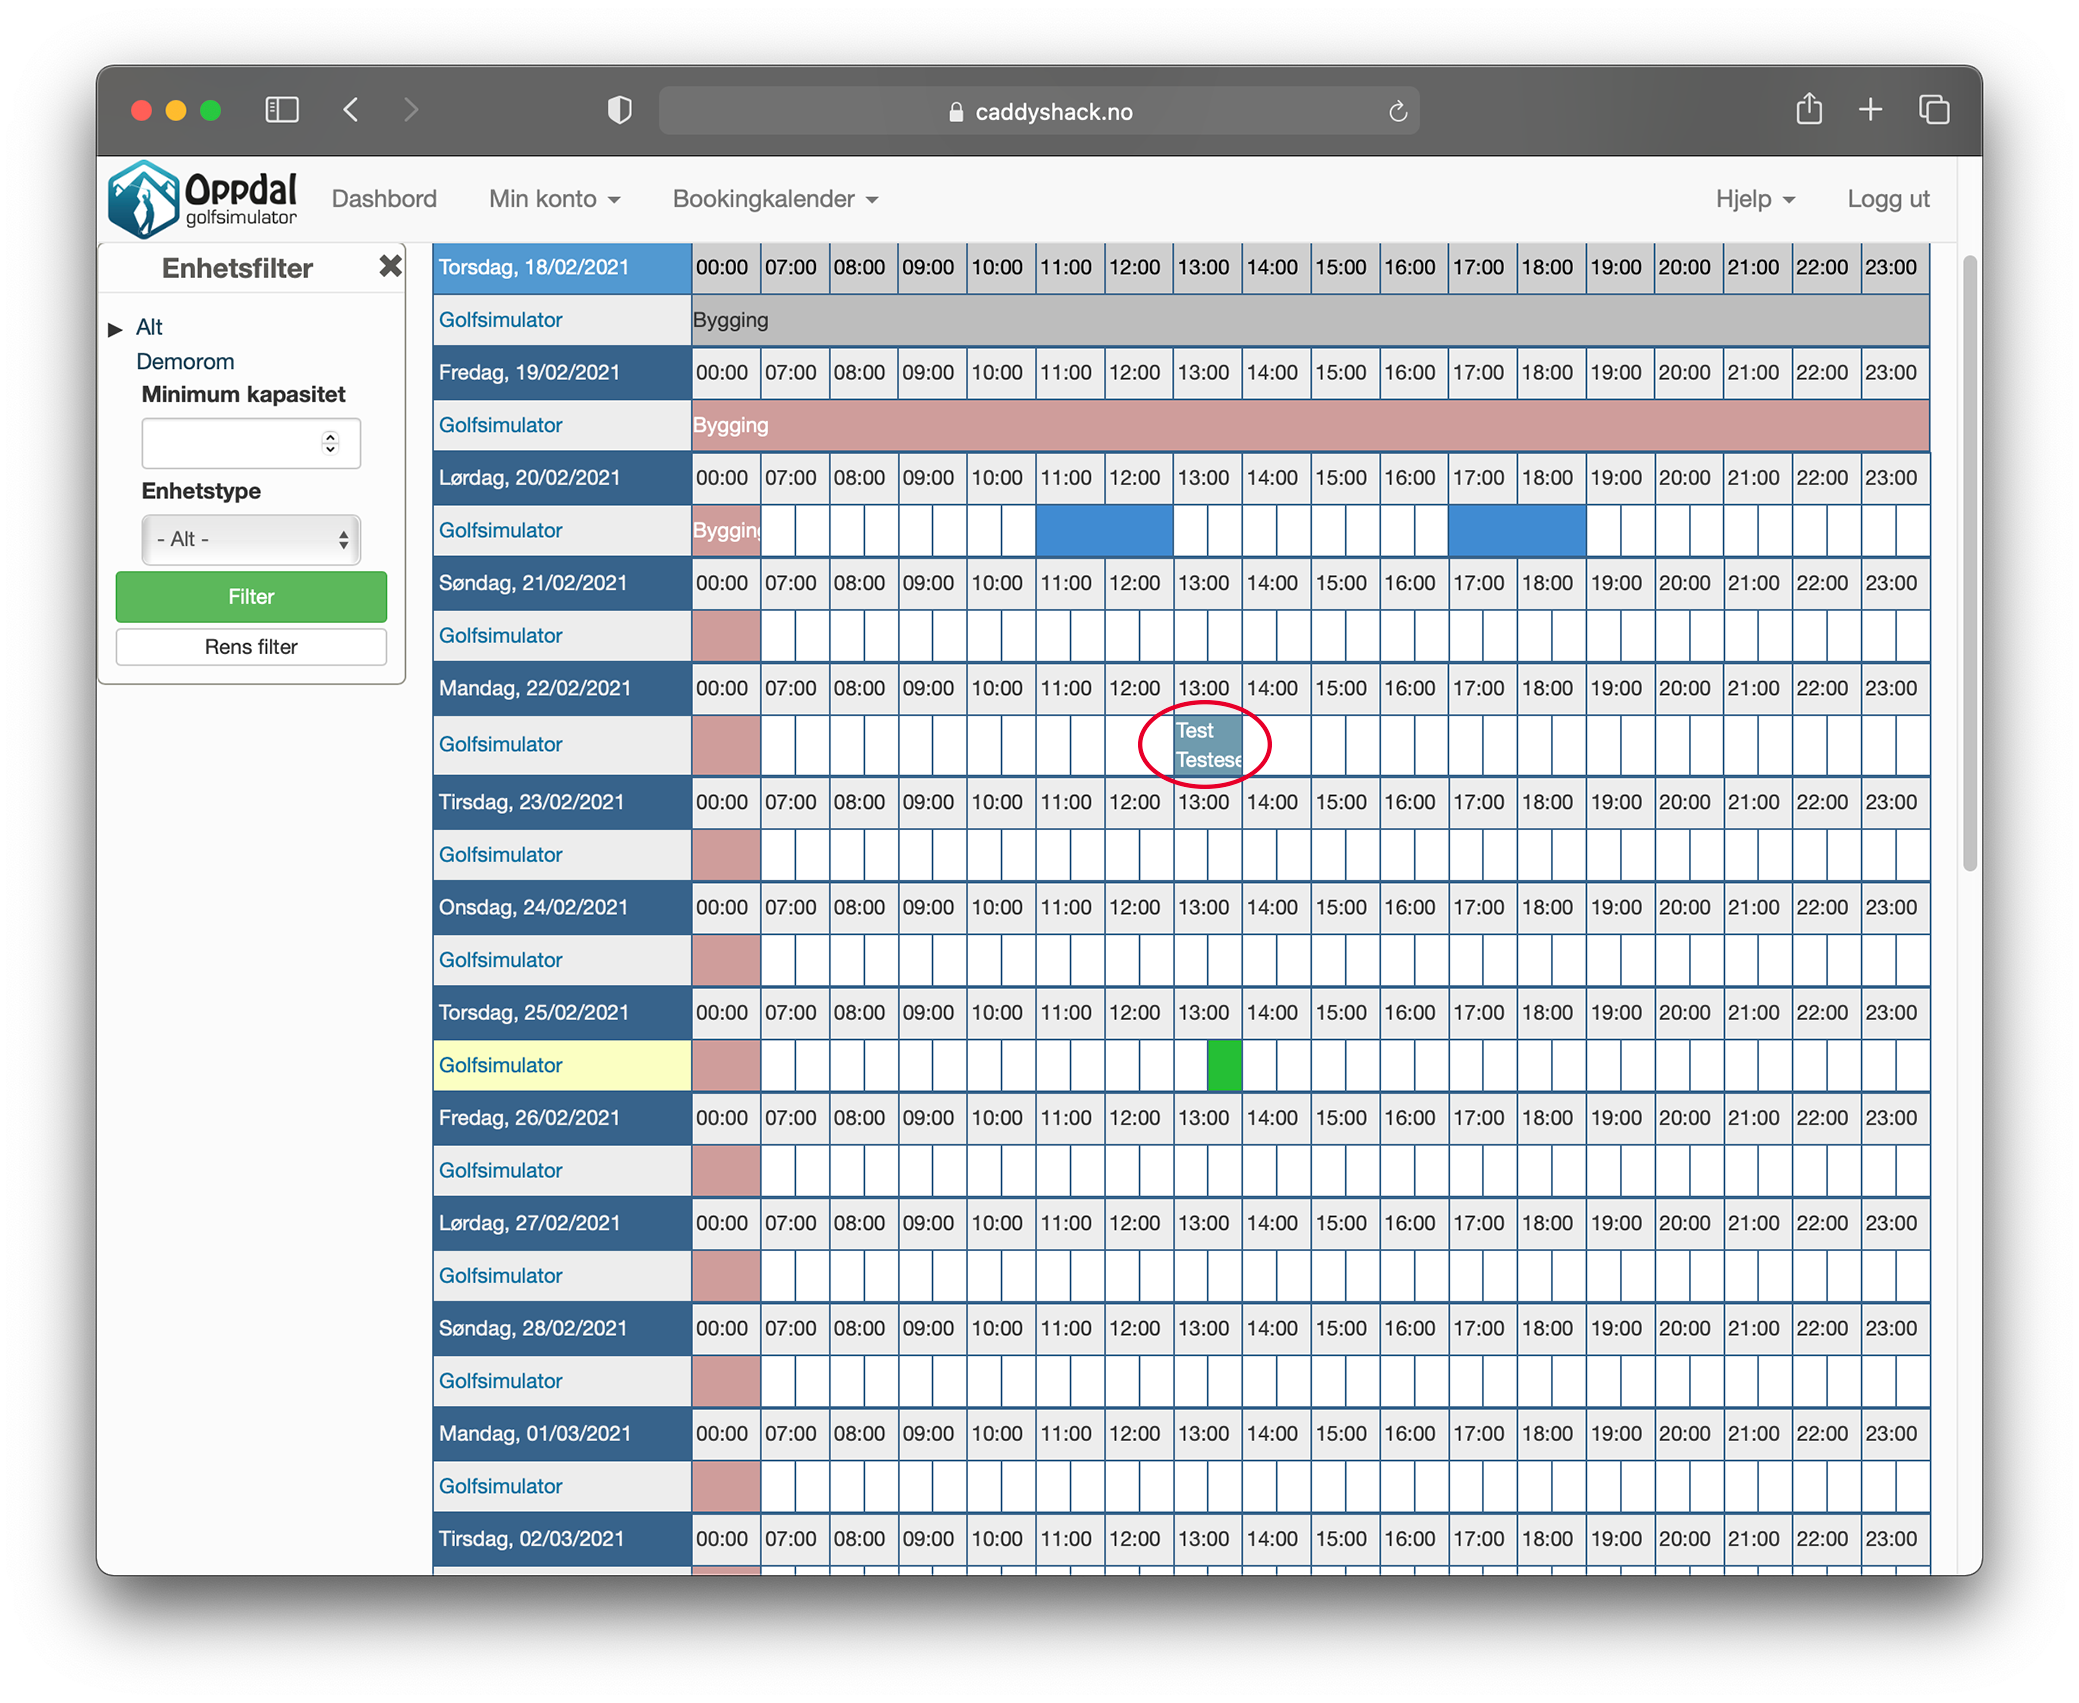2079x1703 pixels.
Task: Click the green Filter button
Action: (251, 597)
